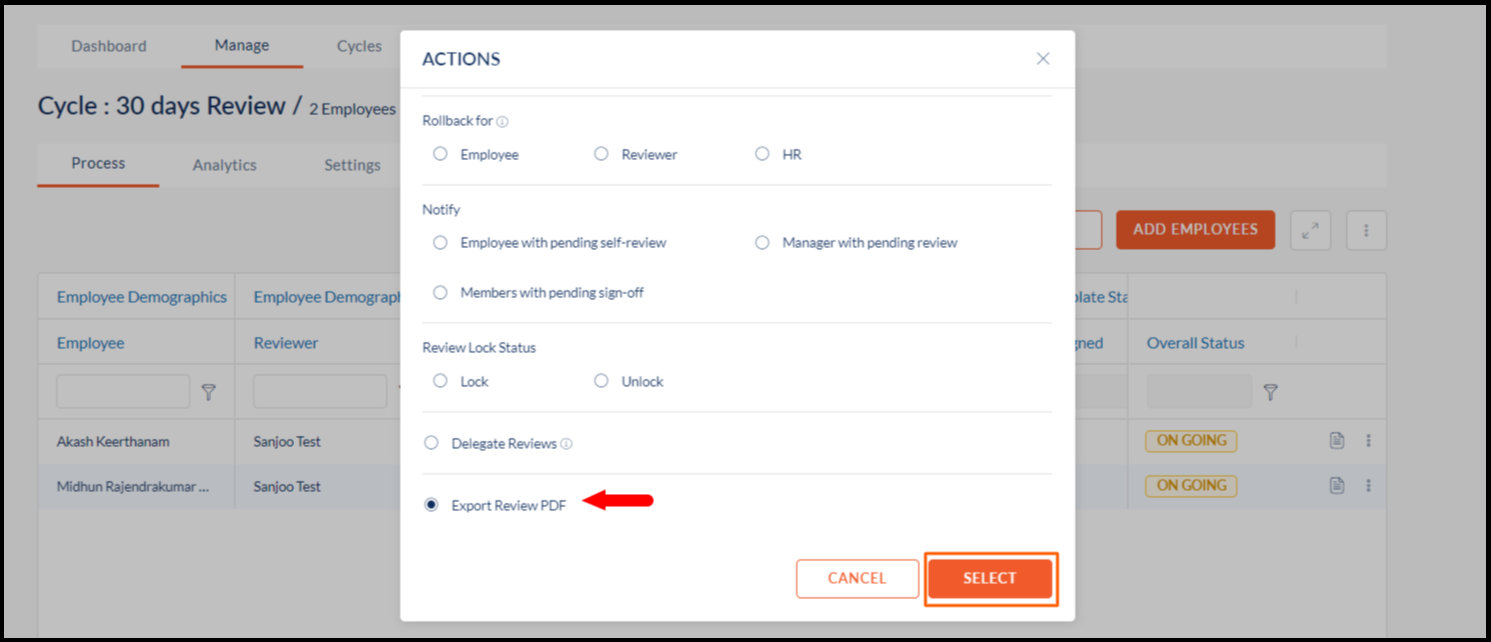Close the Actions dialog with X icon
The width and height of the screenshot is (1491, 642).
pyautogui.click(x=1043, y=59)
